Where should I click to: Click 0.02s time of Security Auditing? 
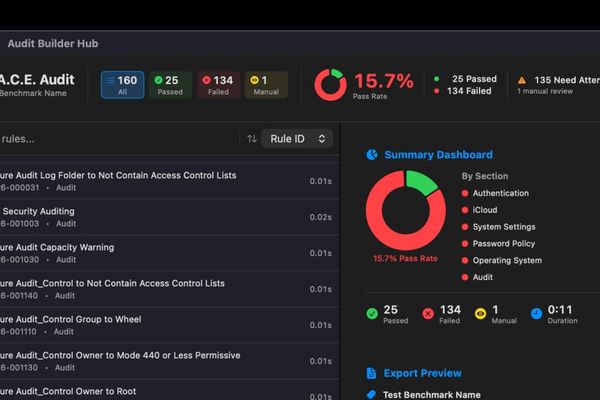[321, 217]
